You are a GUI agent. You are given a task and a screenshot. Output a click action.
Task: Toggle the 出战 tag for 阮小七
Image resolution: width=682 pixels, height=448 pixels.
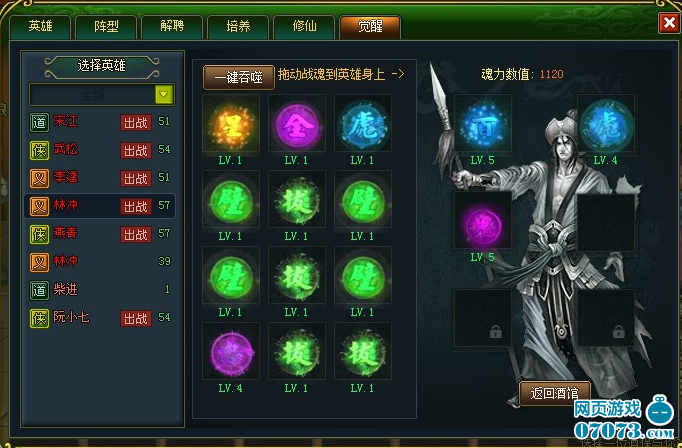click(136, 318)
